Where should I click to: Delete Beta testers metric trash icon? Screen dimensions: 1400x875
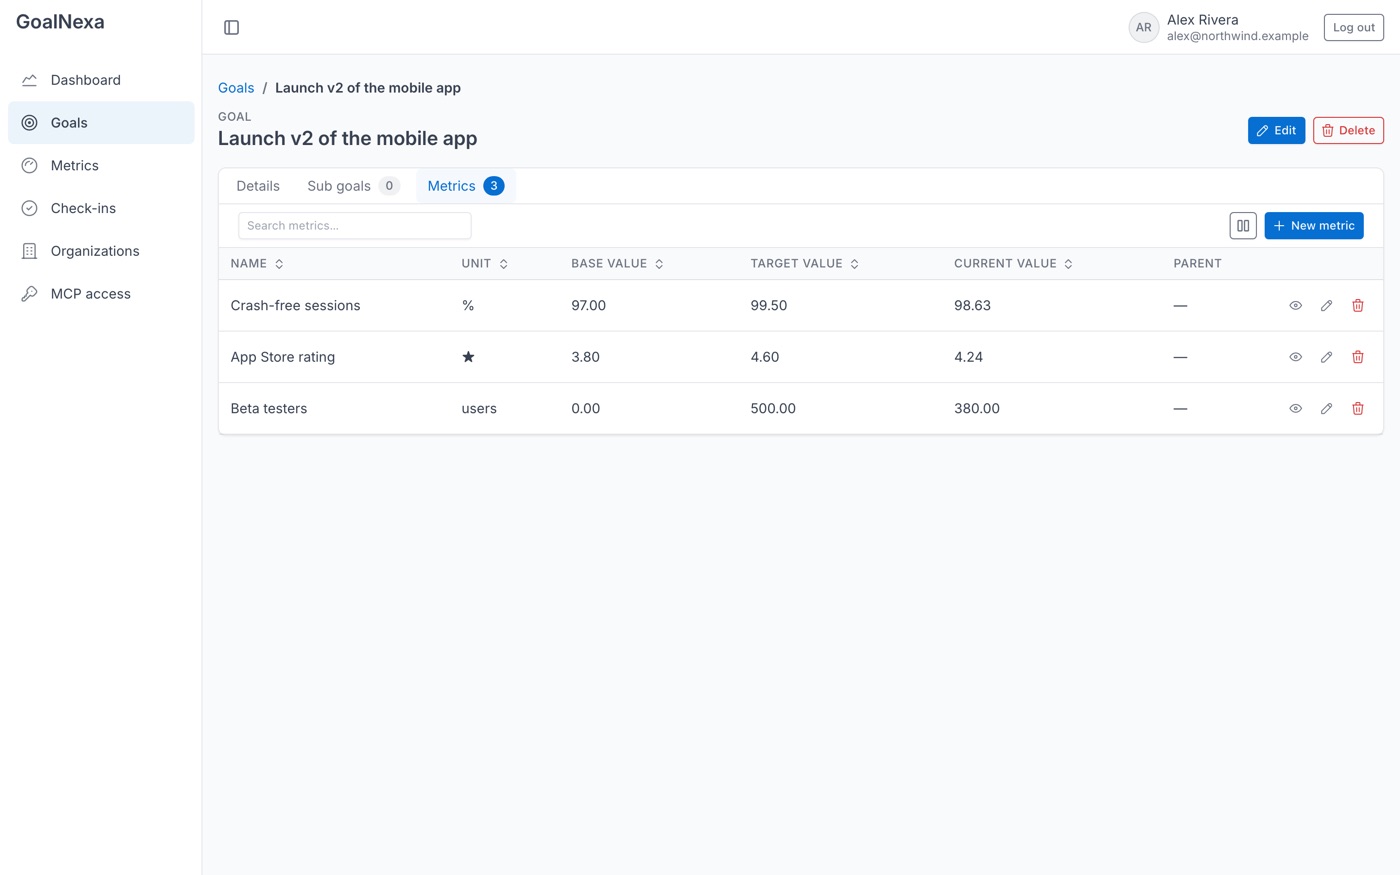pyautogui.click(x=1358, y=409)
